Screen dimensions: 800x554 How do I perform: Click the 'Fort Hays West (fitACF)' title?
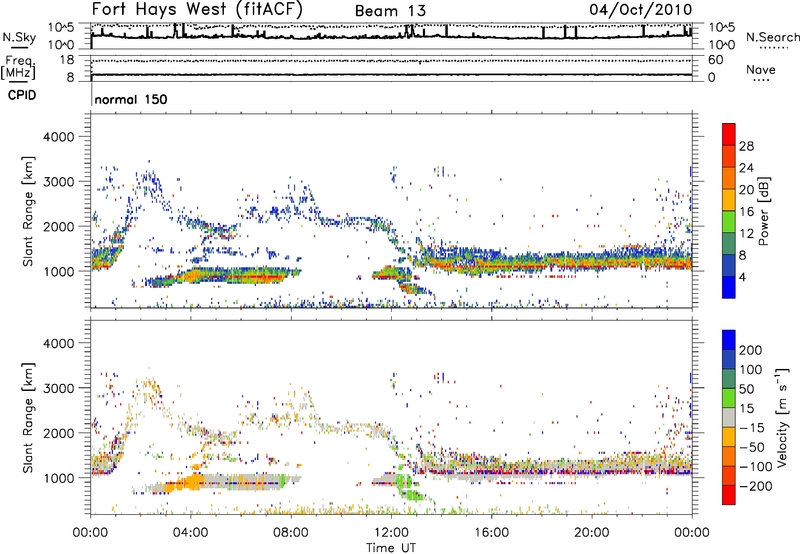click(197, 9)
